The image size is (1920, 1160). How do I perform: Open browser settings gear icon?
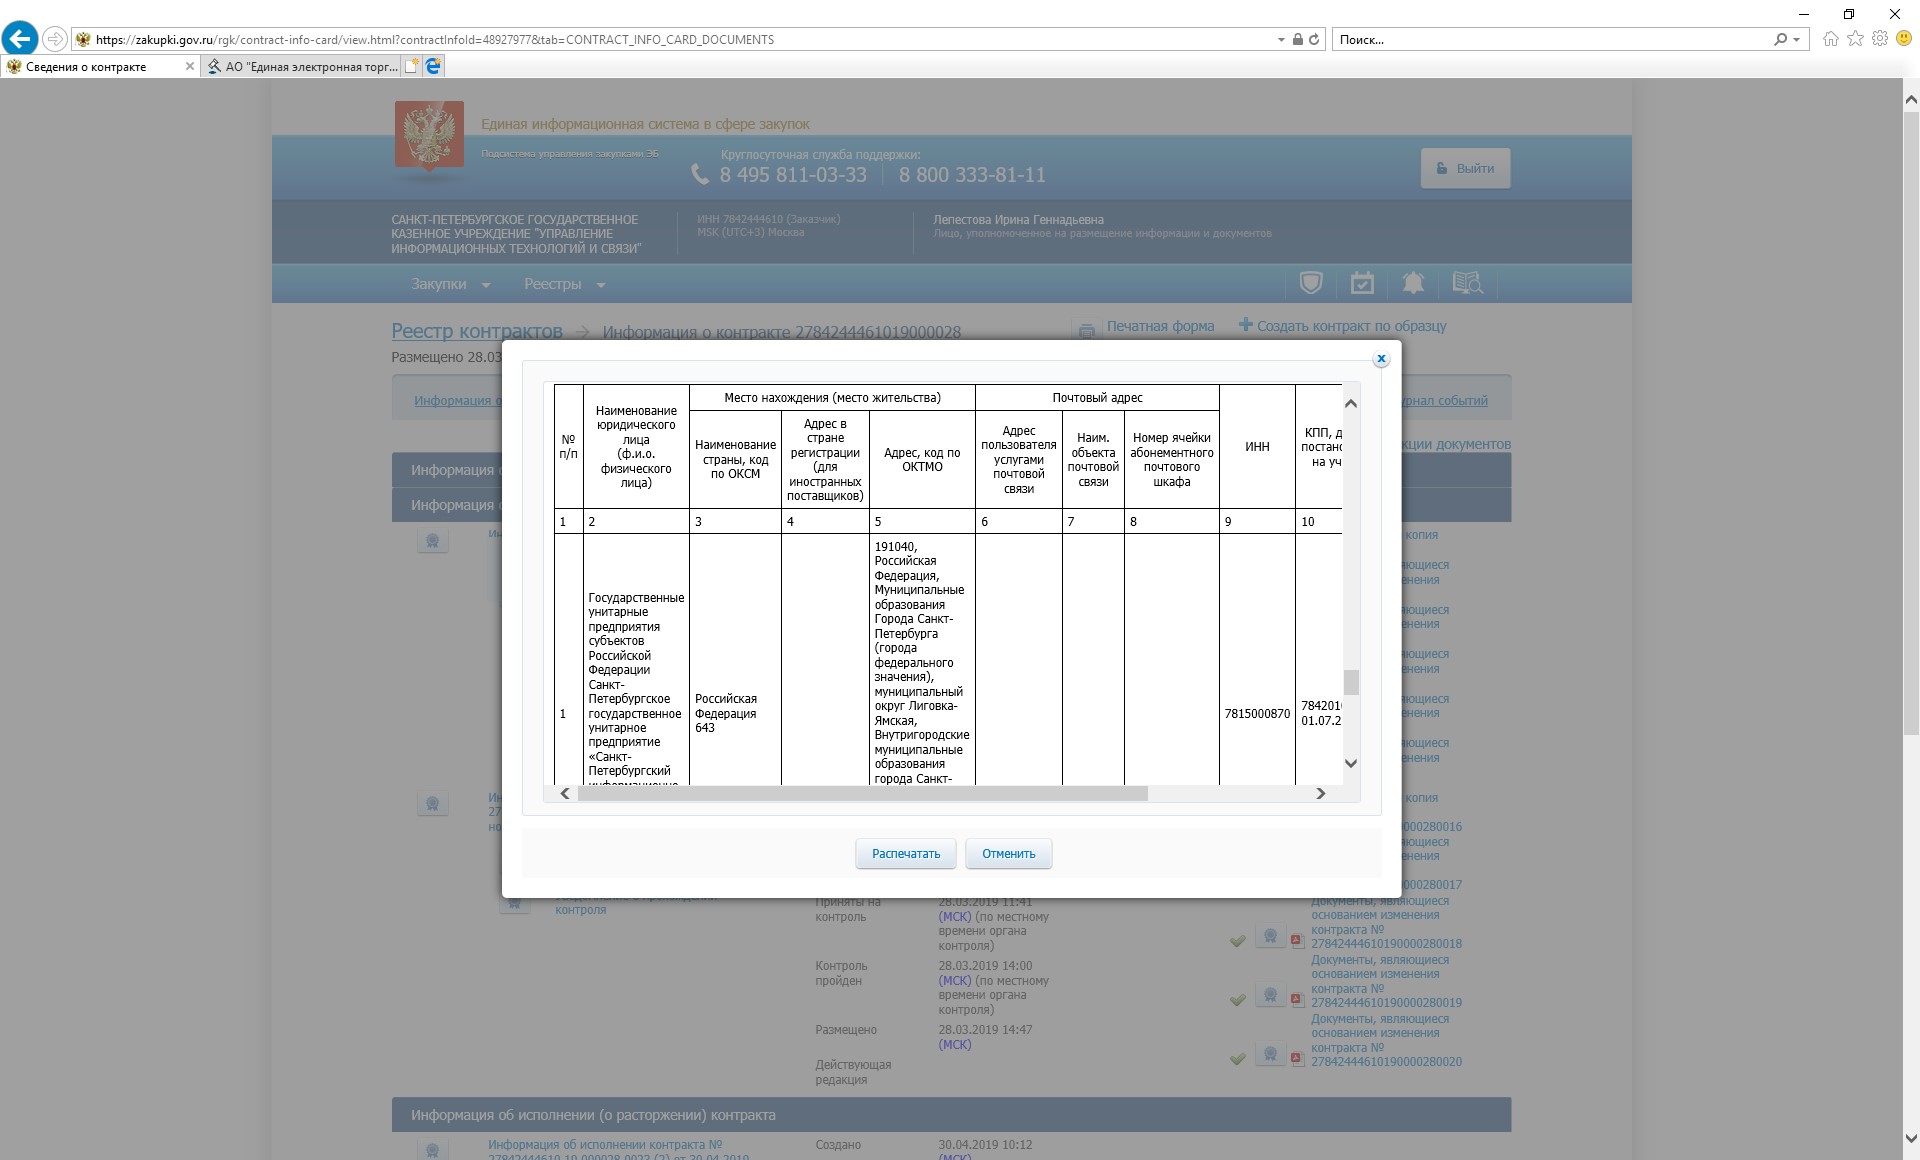(x=1880, y=39)
